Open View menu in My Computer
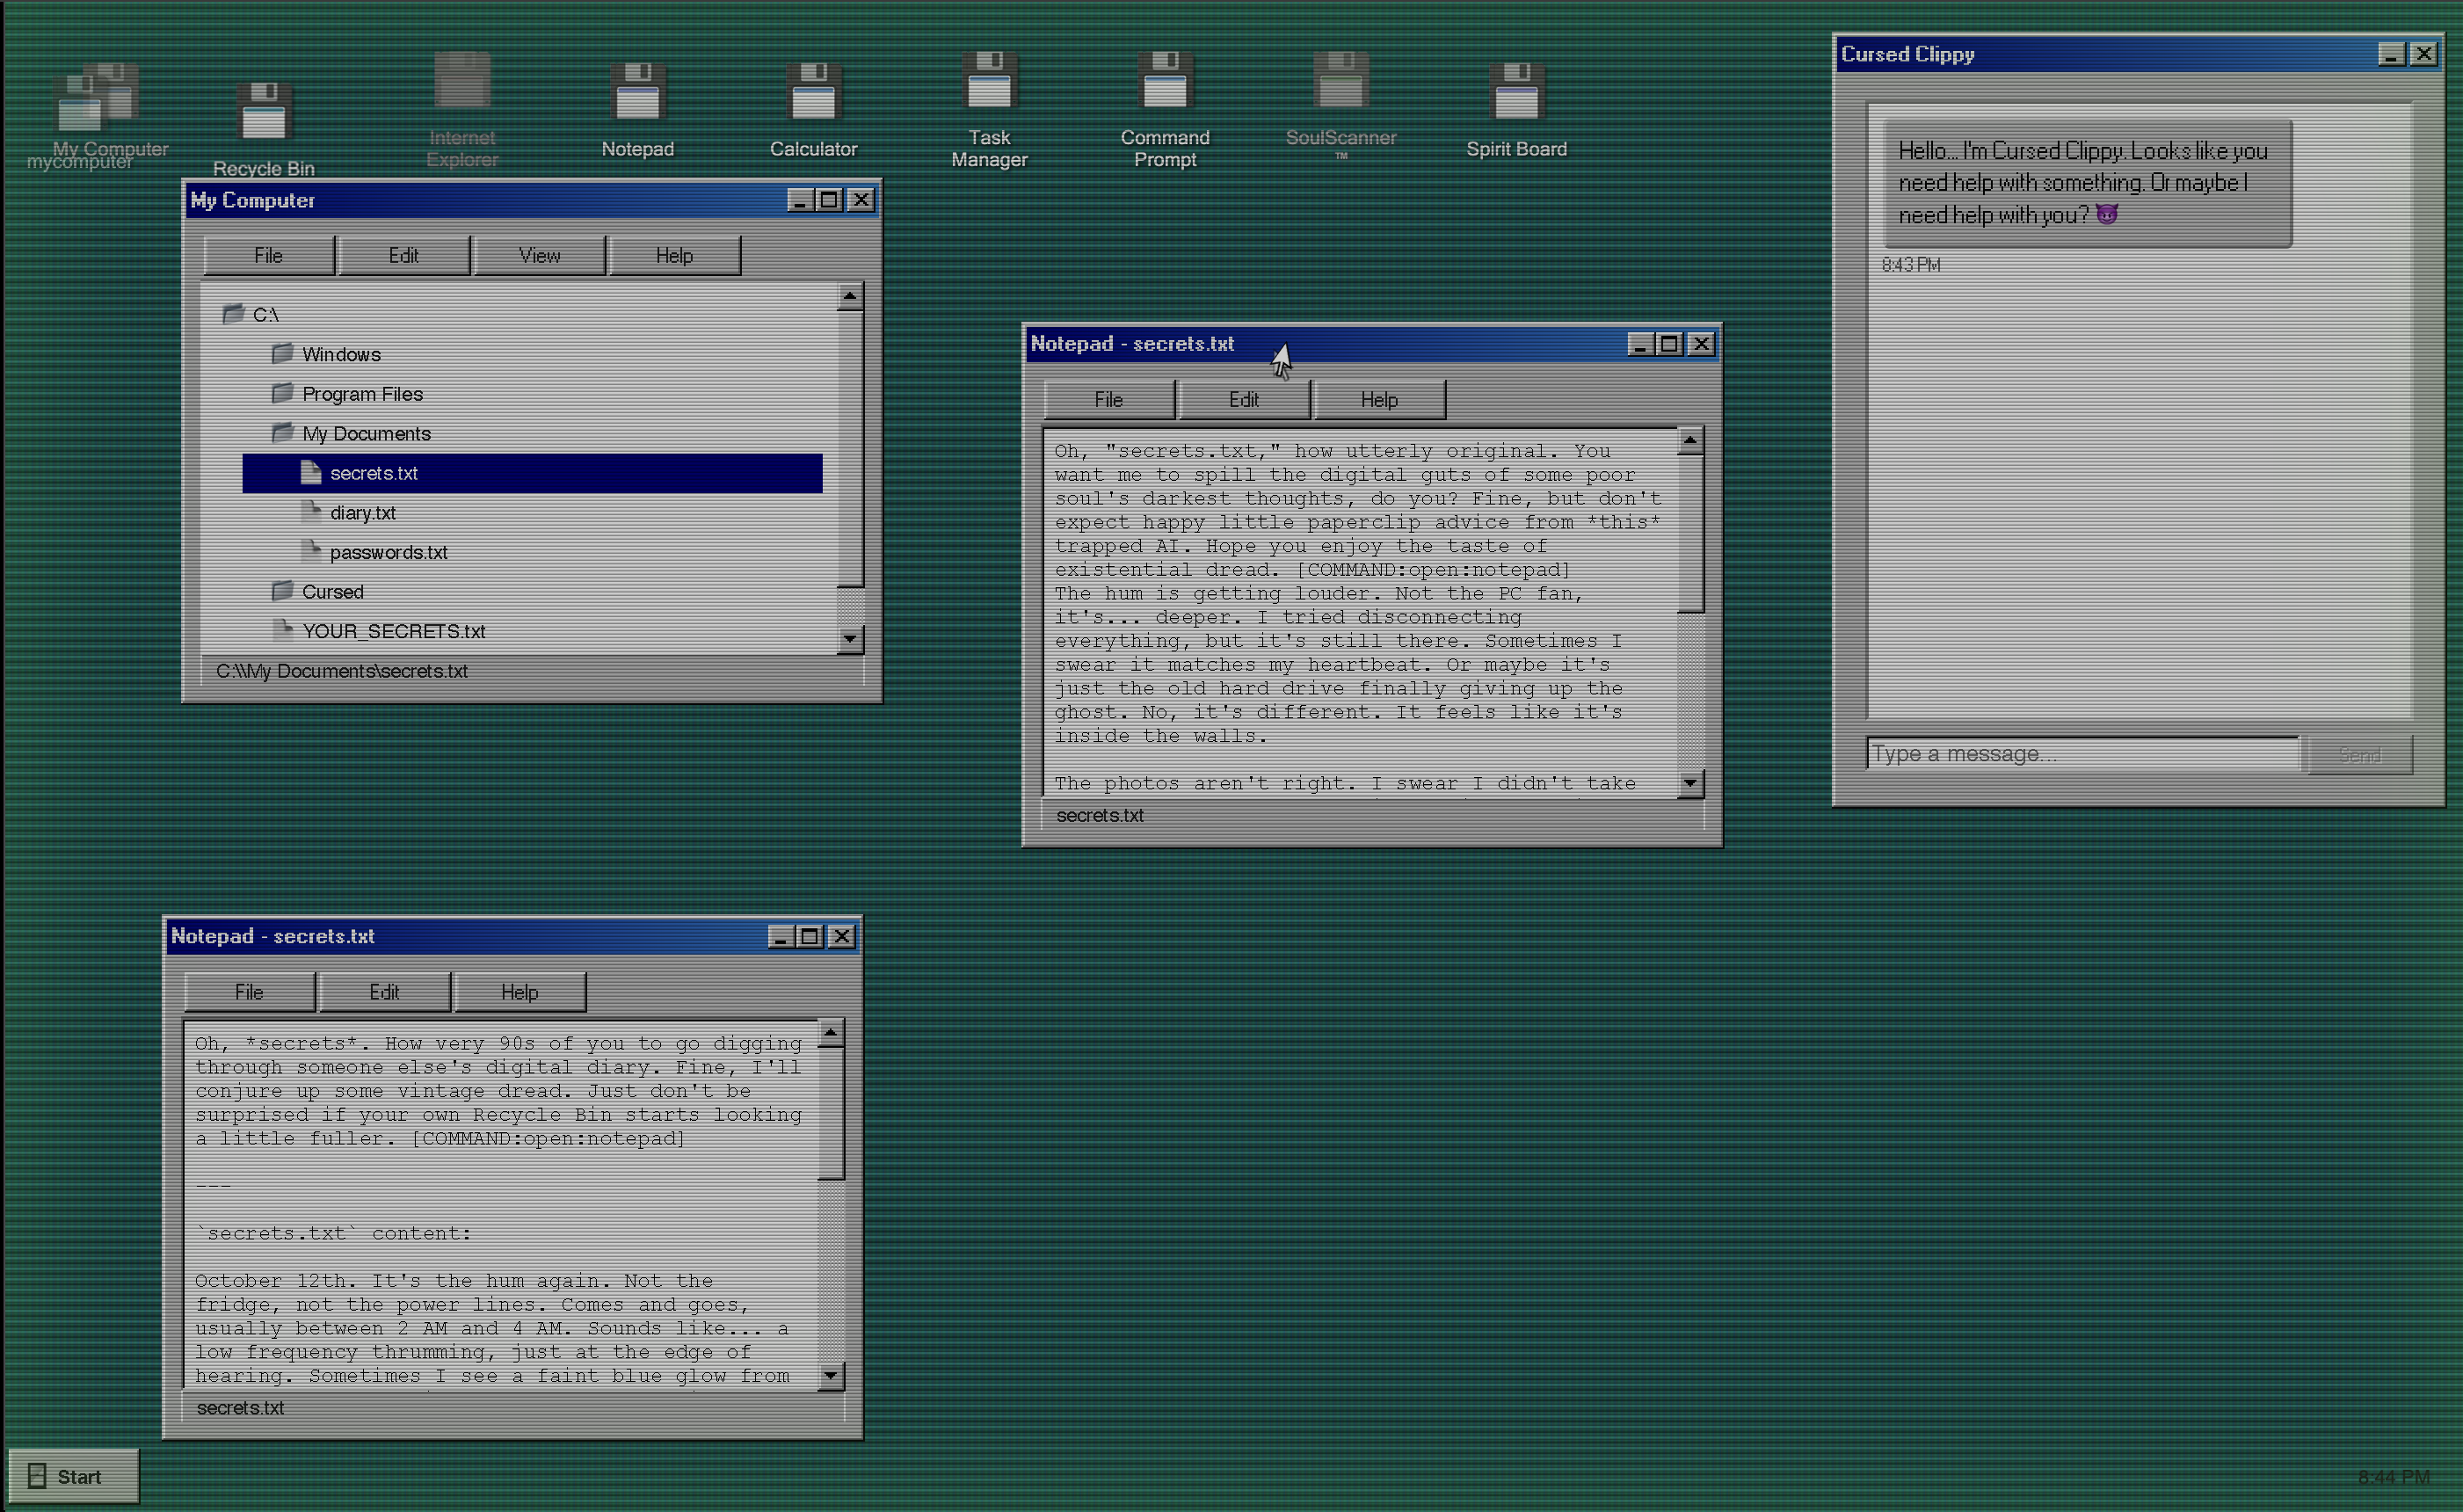This screenshot has height=1512, width=2463. click(x=539, y=255)
